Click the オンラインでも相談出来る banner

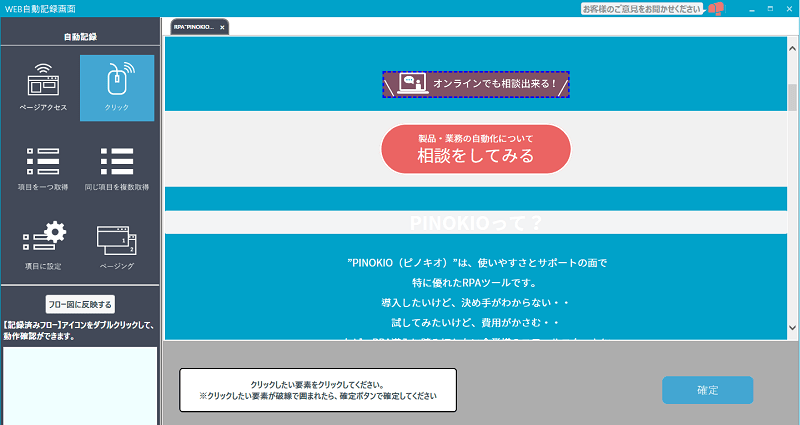476,84
